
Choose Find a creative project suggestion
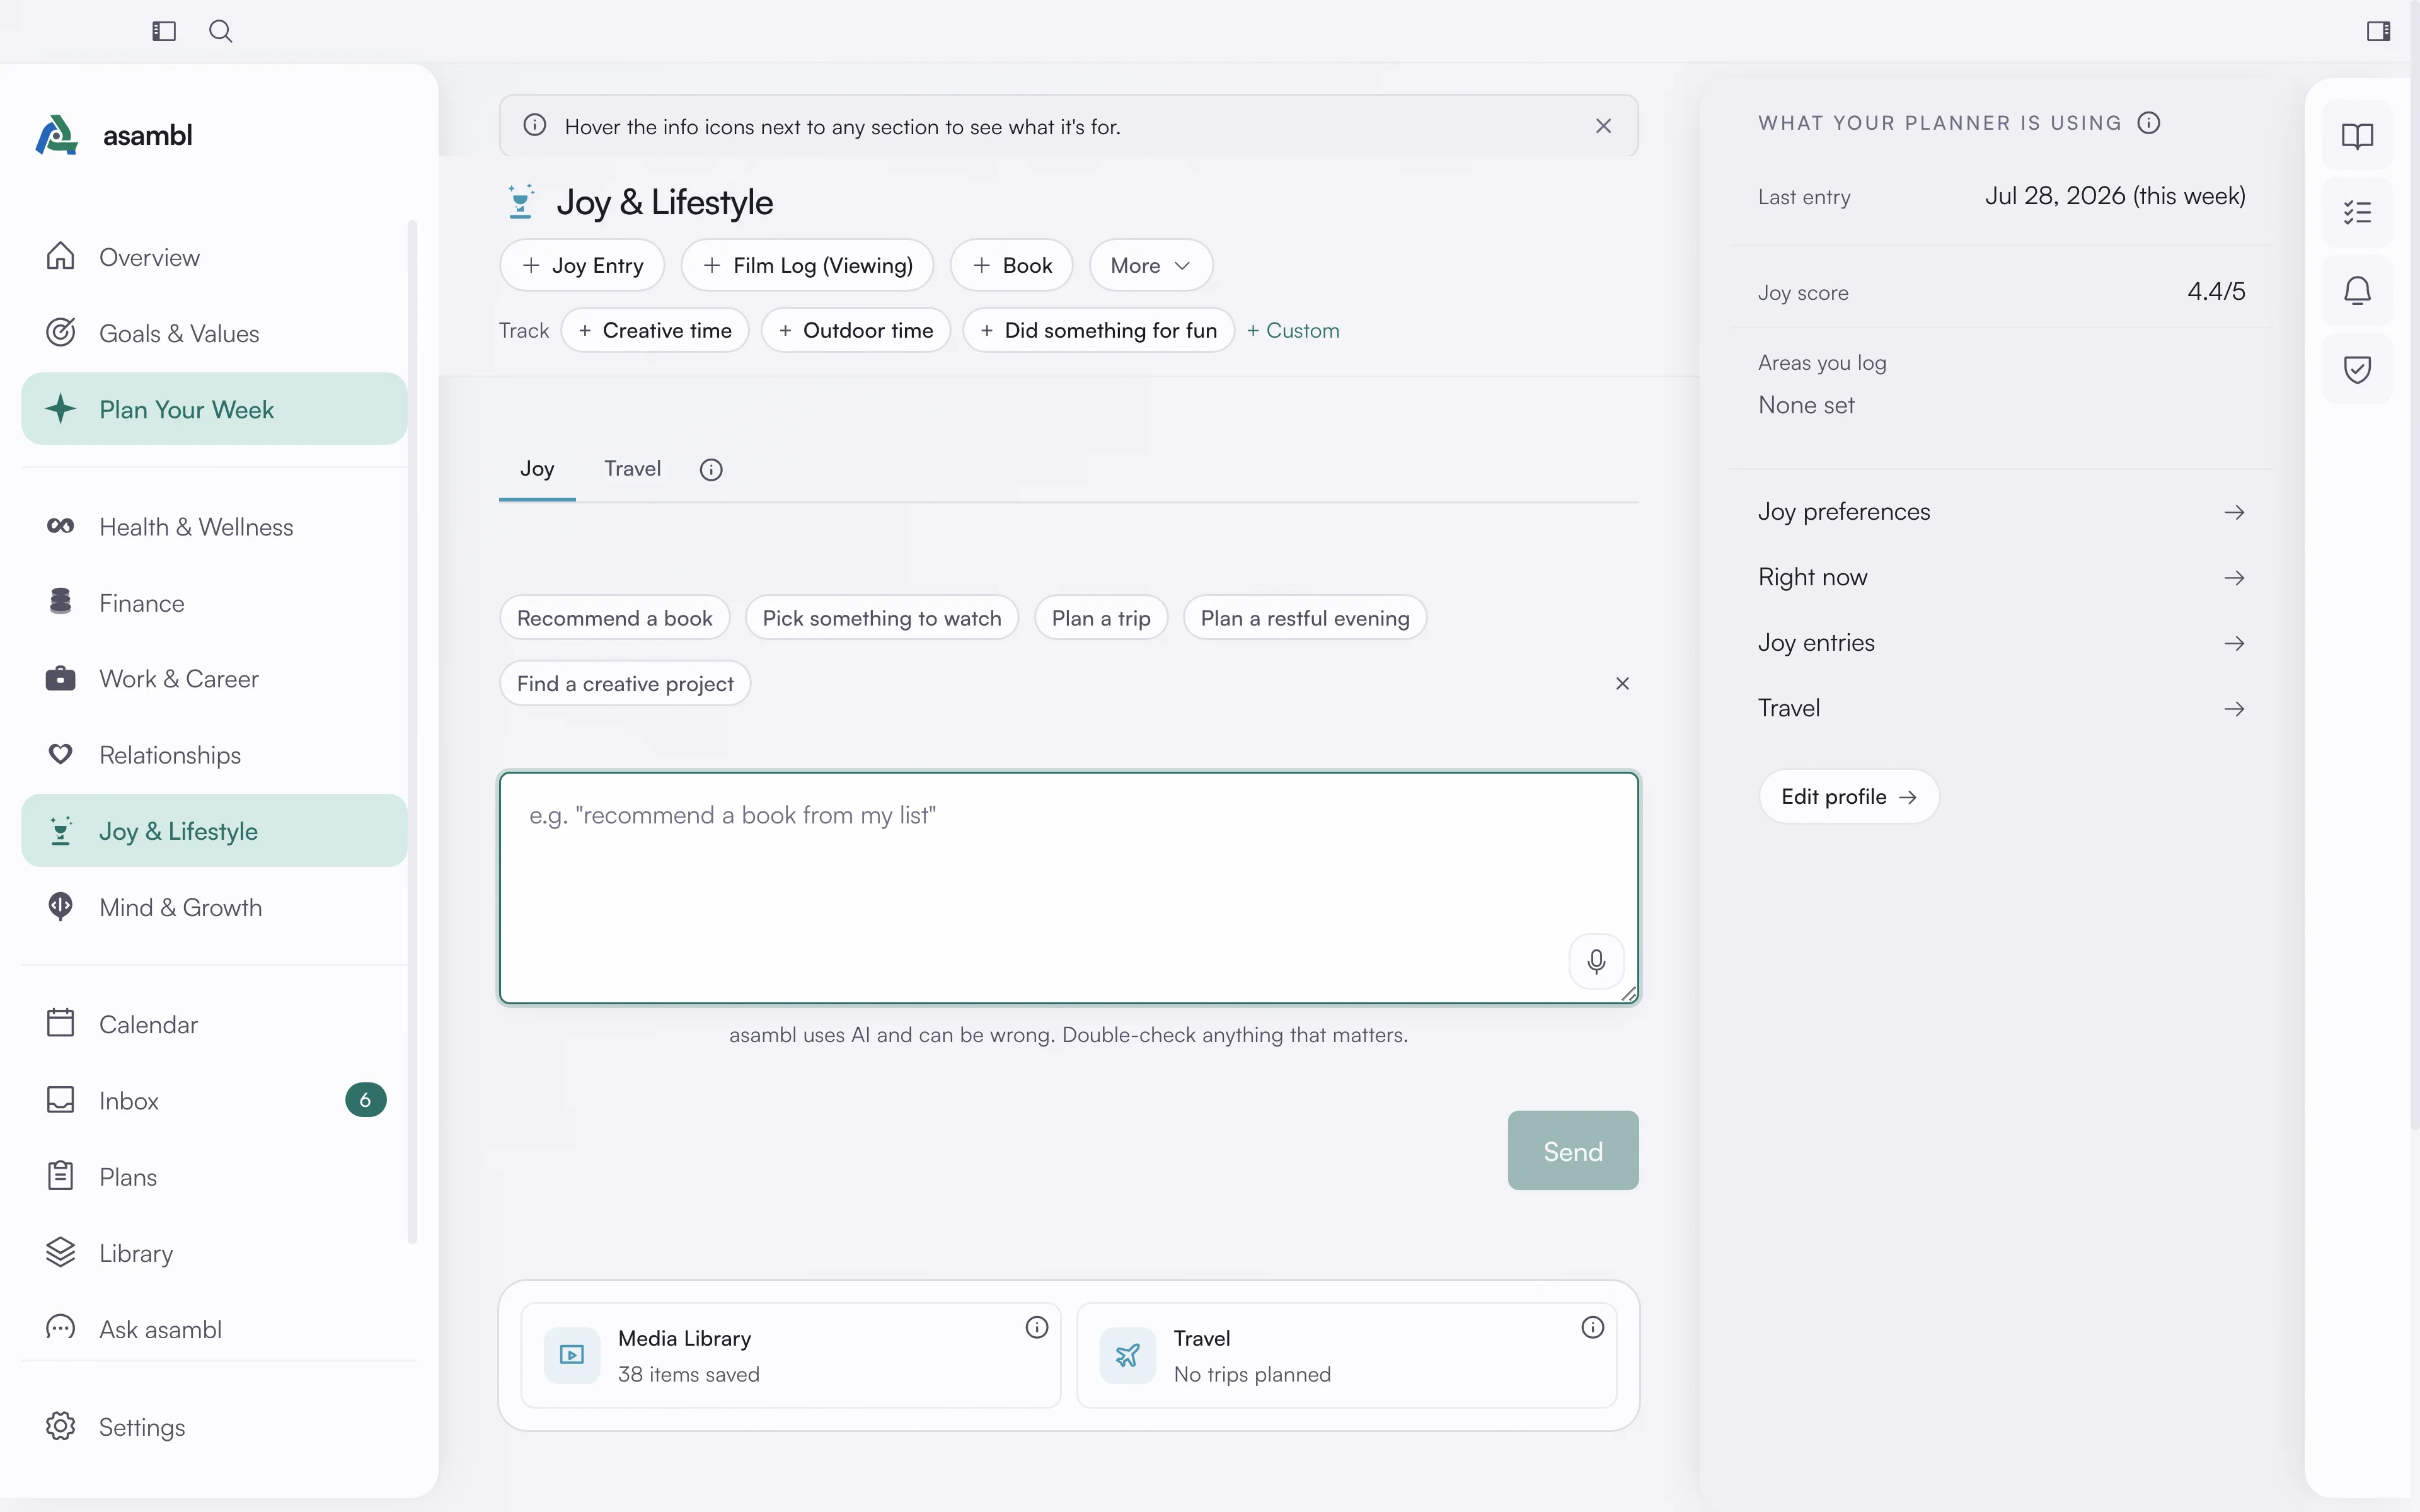tap(625, 684)
